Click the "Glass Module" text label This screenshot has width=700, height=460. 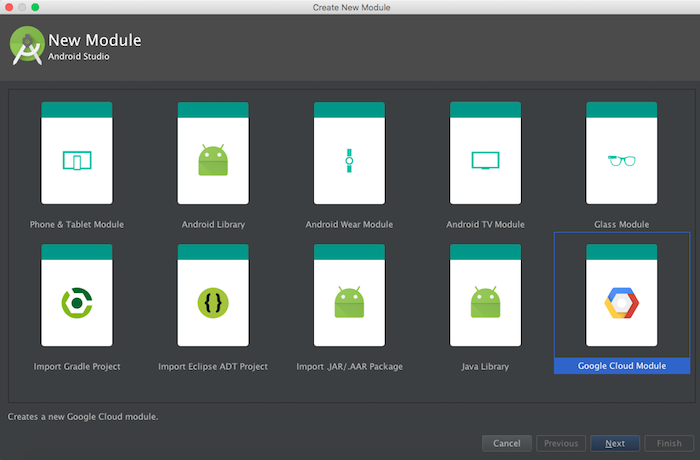click(x=621, y=224)
